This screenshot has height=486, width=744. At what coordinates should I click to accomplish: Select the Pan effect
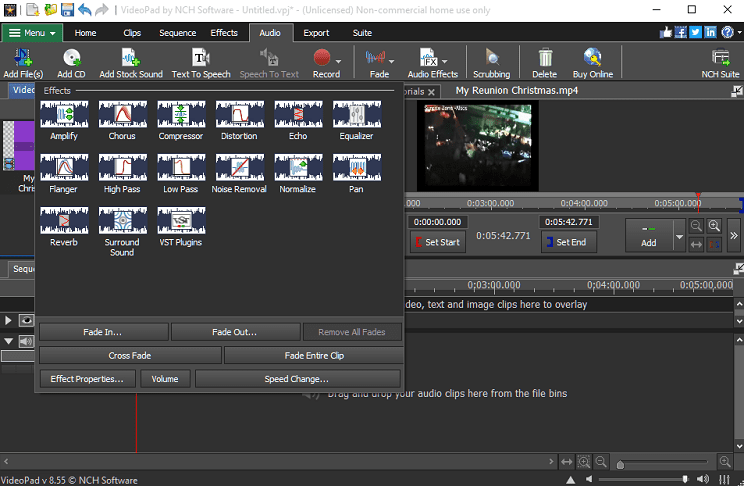click(x=356, y=174)
